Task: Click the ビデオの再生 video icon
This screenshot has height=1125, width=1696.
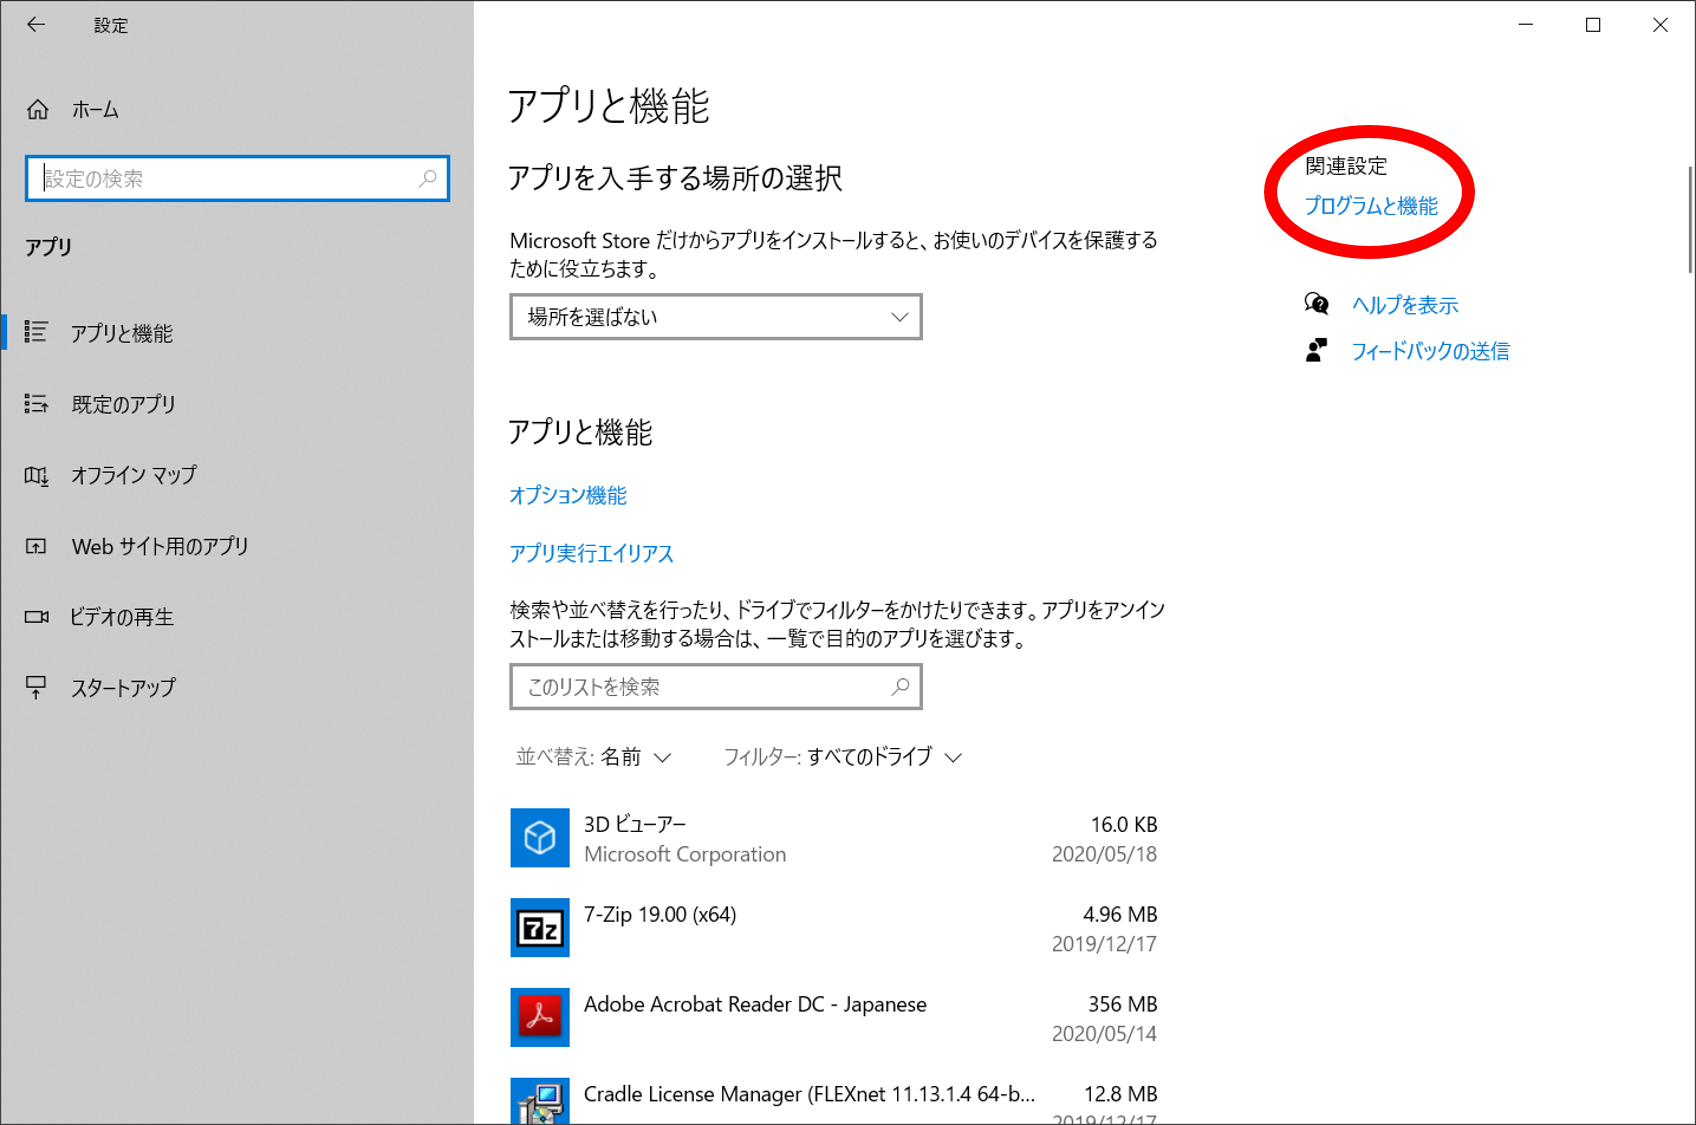Action: [x=36, y=617]
